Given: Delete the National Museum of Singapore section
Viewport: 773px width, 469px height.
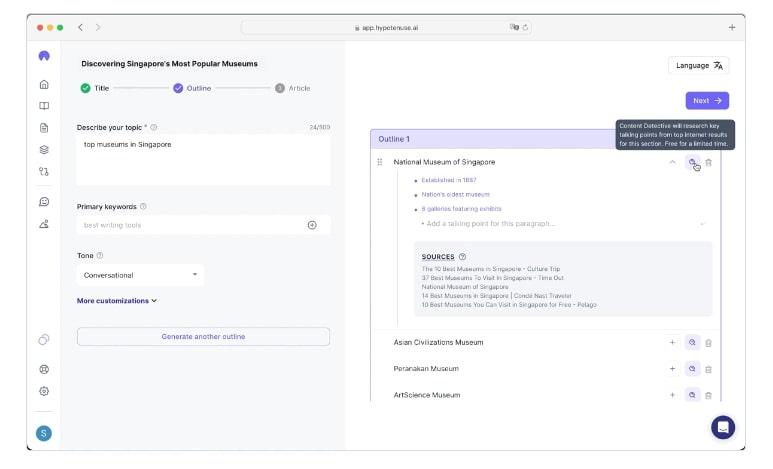Looking at the screenshot, I should coord(709,162).
